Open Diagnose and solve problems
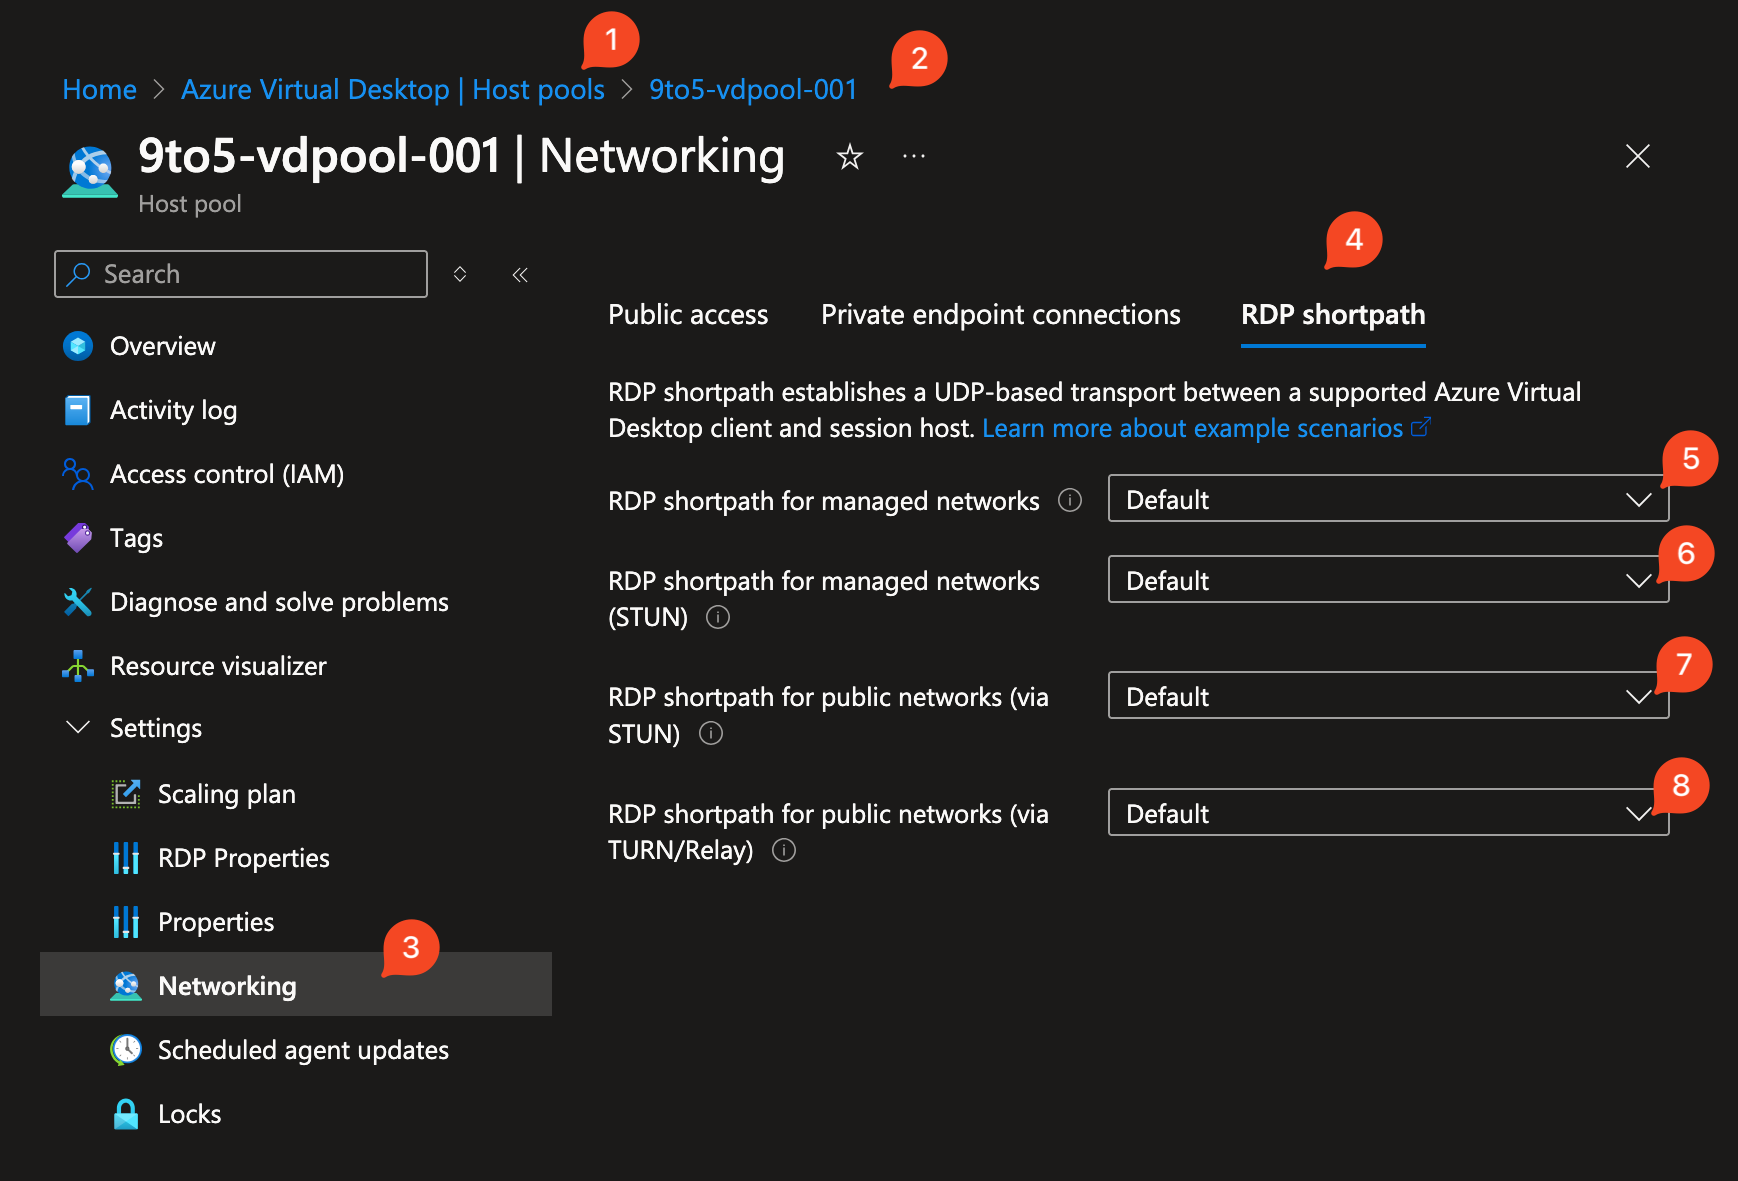 278,602
